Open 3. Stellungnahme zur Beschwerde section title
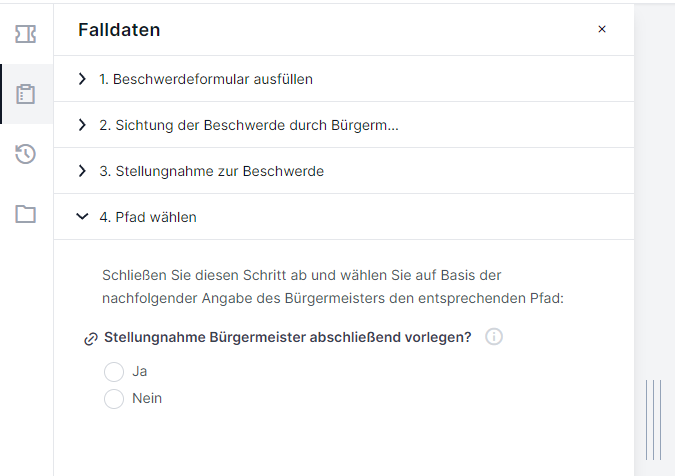The image size is (675, 476). [211, 171]
